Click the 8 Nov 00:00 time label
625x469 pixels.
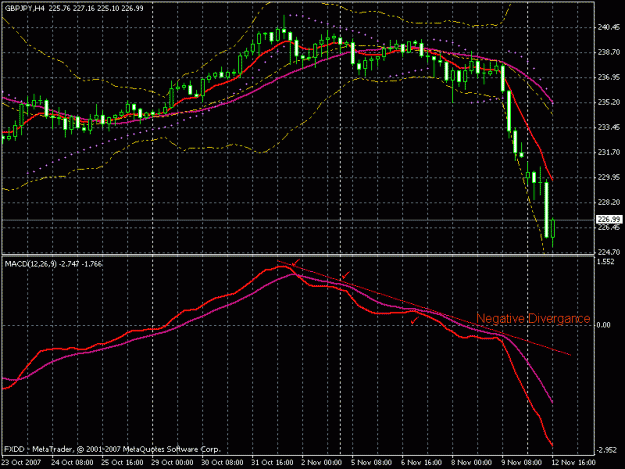coord(471,463)
